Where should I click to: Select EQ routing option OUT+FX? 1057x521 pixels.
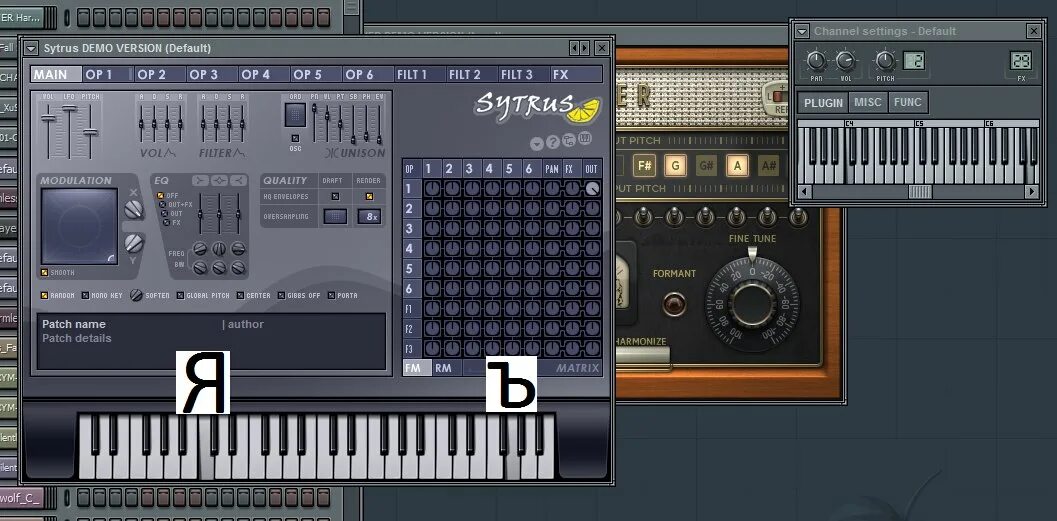tap(162, 204)
